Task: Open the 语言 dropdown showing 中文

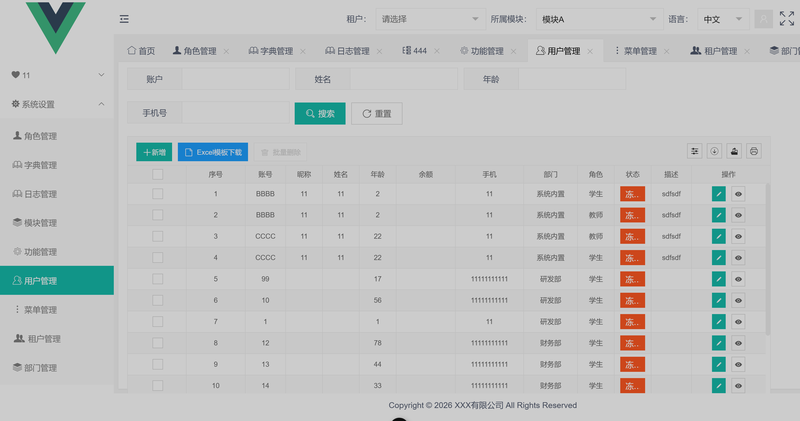Action: tap(722, 19)
